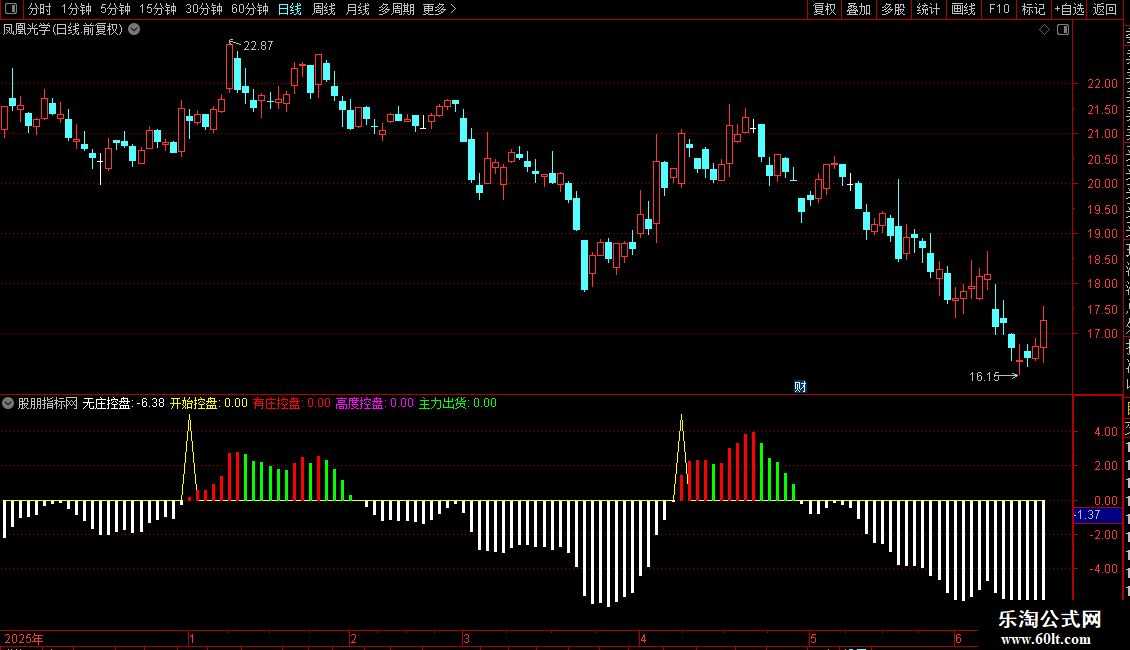
Task: Open F10 company information
Action: coord(999,9)
